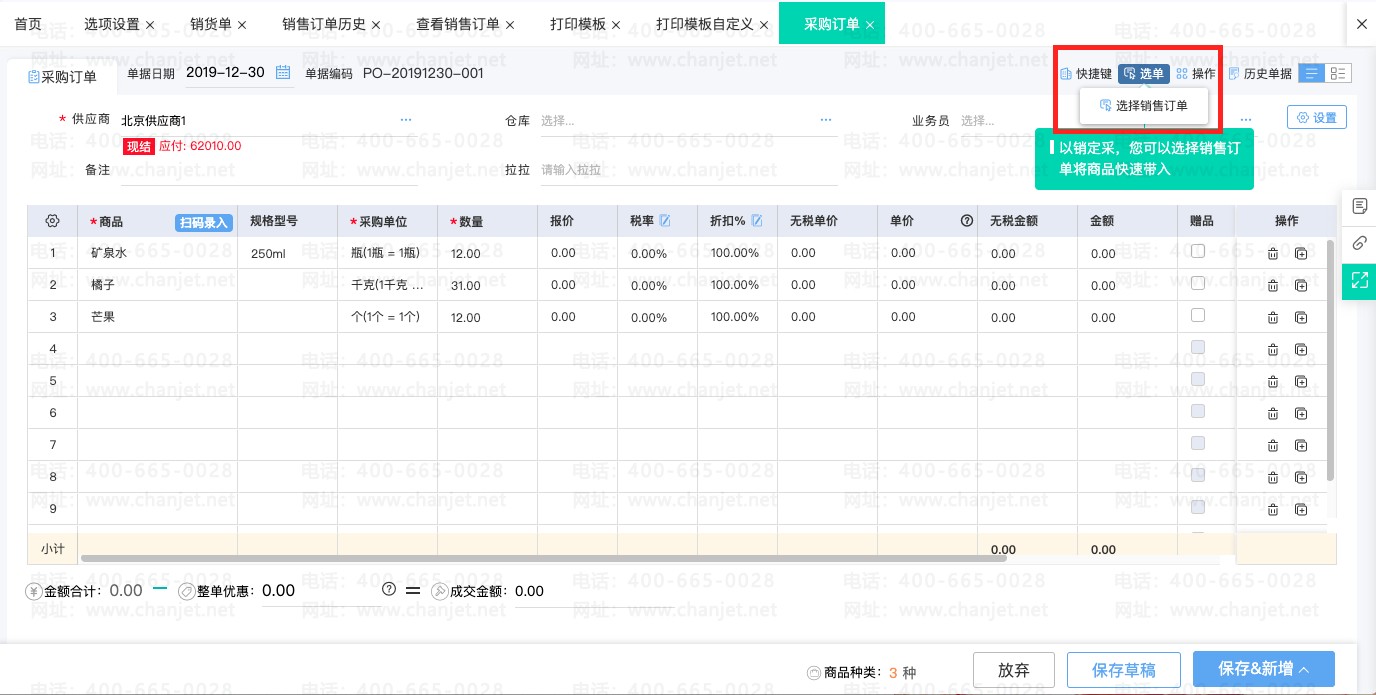This screenshot has width=1376, height=695.
Task: Switch to the 选项设置 tab
Action: [x=111, y=24]
